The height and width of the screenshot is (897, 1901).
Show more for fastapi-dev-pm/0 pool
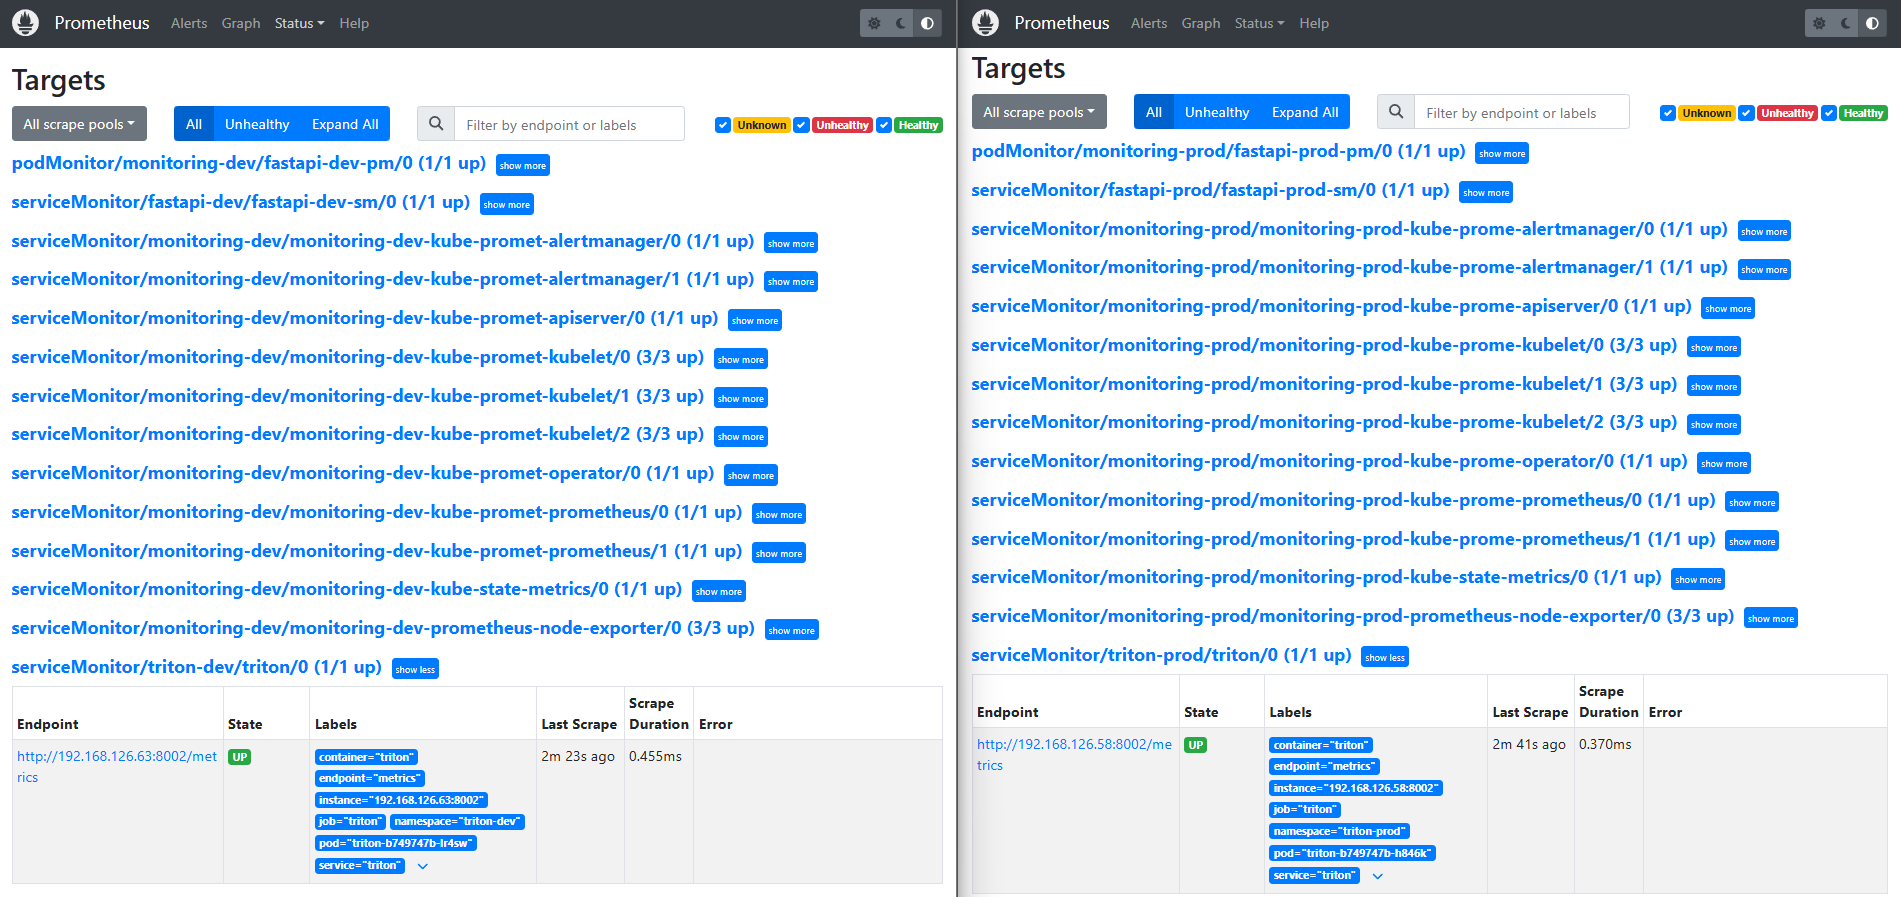pyautogui.click(x=523, y=165)
